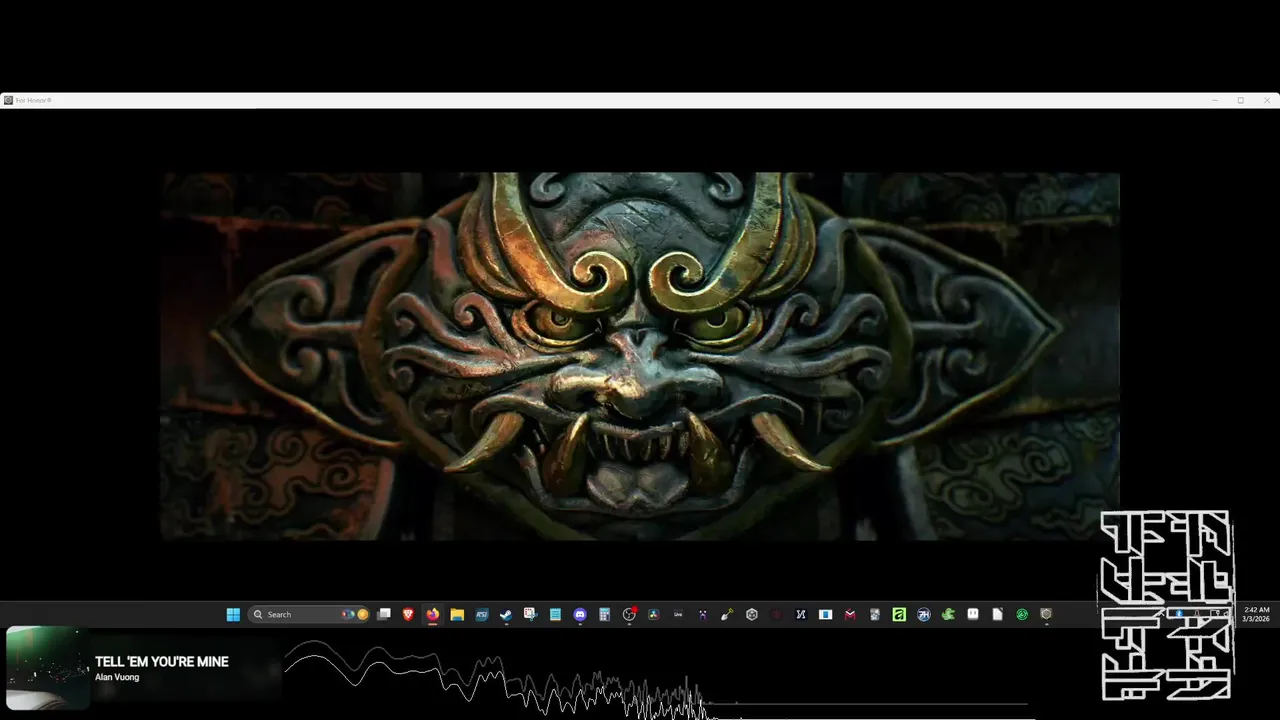Click the album art thumbnail for Tell 'Em You're Mine
This screenshot has width=1280, height=720.
(47, 668)
